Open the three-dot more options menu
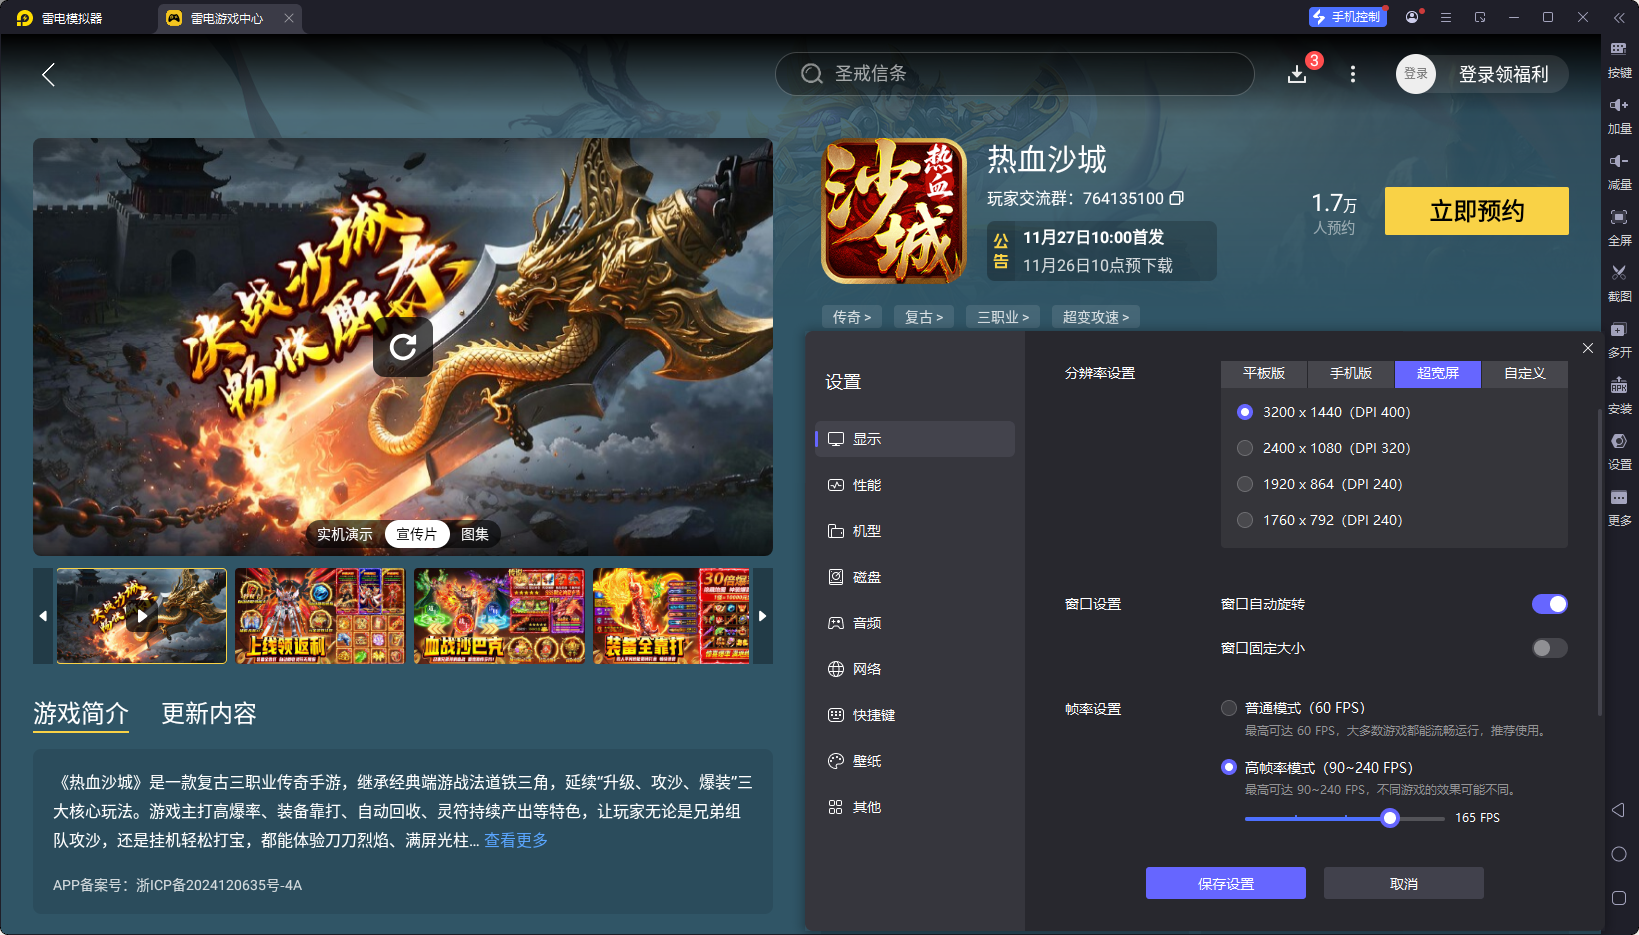 coord(1352,74)
